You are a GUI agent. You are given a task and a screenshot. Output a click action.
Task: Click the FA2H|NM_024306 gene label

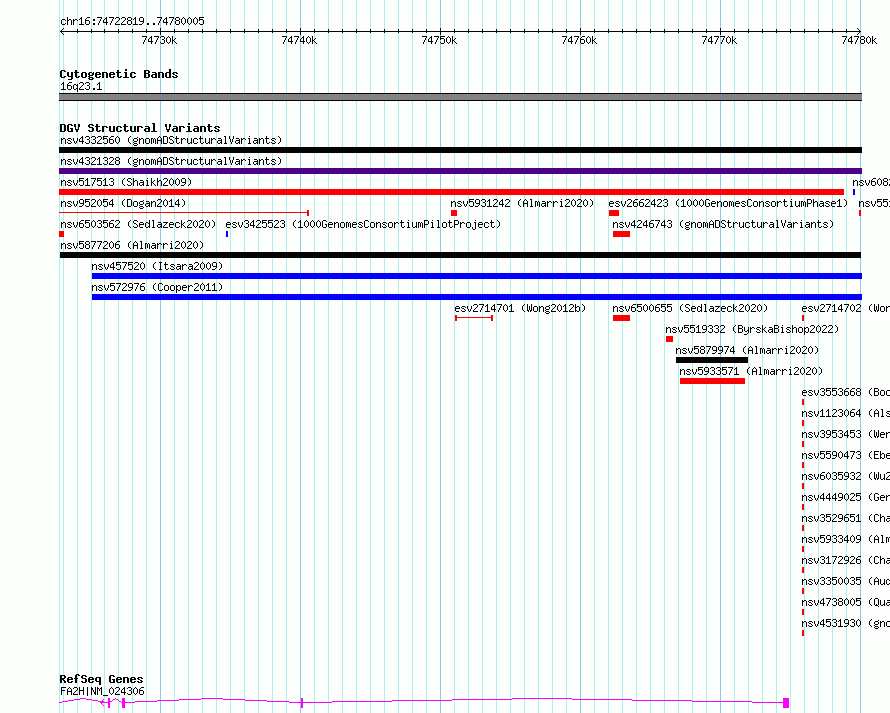pos(102,691)
